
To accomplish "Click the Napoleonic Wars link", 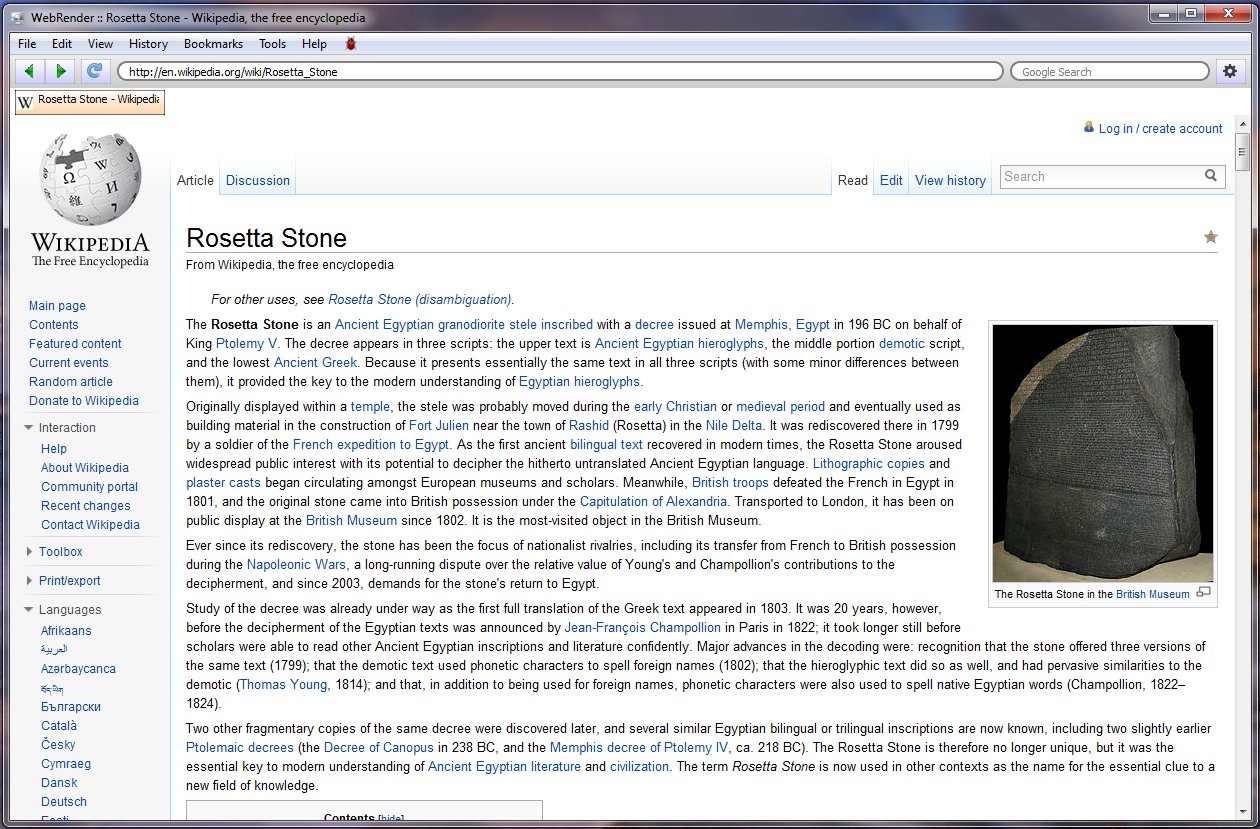I will (294, 565).
